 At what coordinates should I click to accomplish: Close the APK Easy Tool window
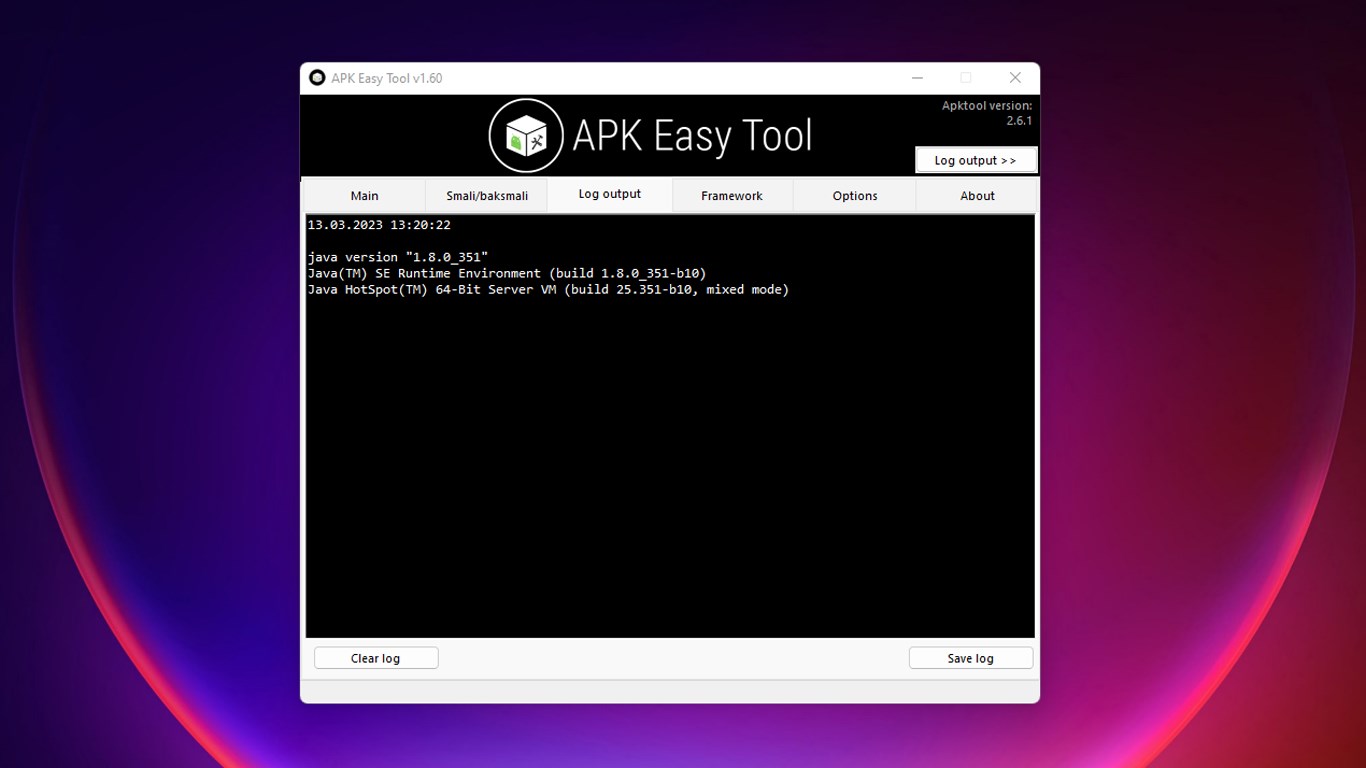coord(1015,78)
